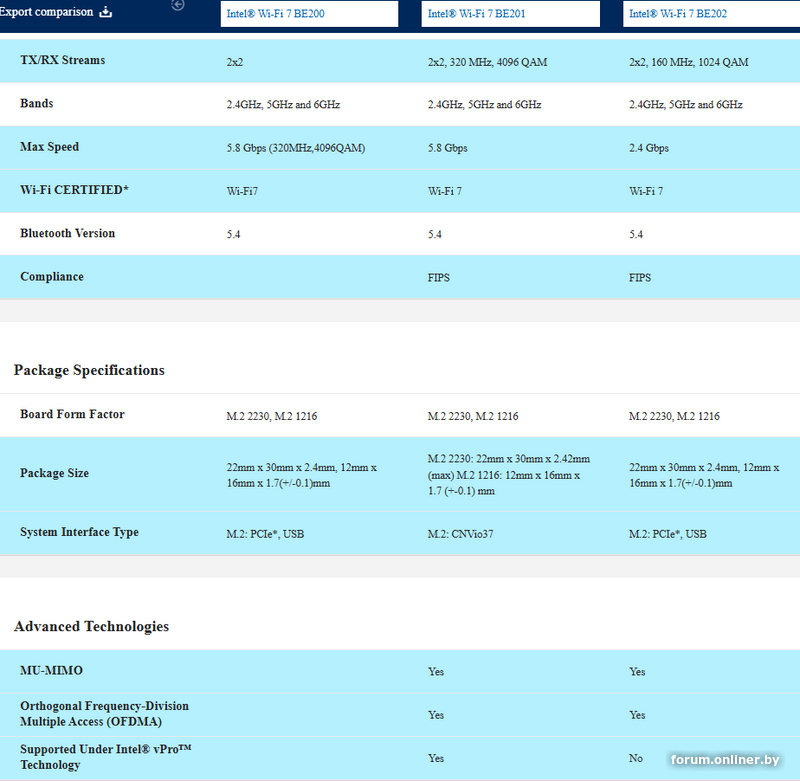Click the Advanced Technologies section heading
Viewport: 800px width, 781px height.
91,627
